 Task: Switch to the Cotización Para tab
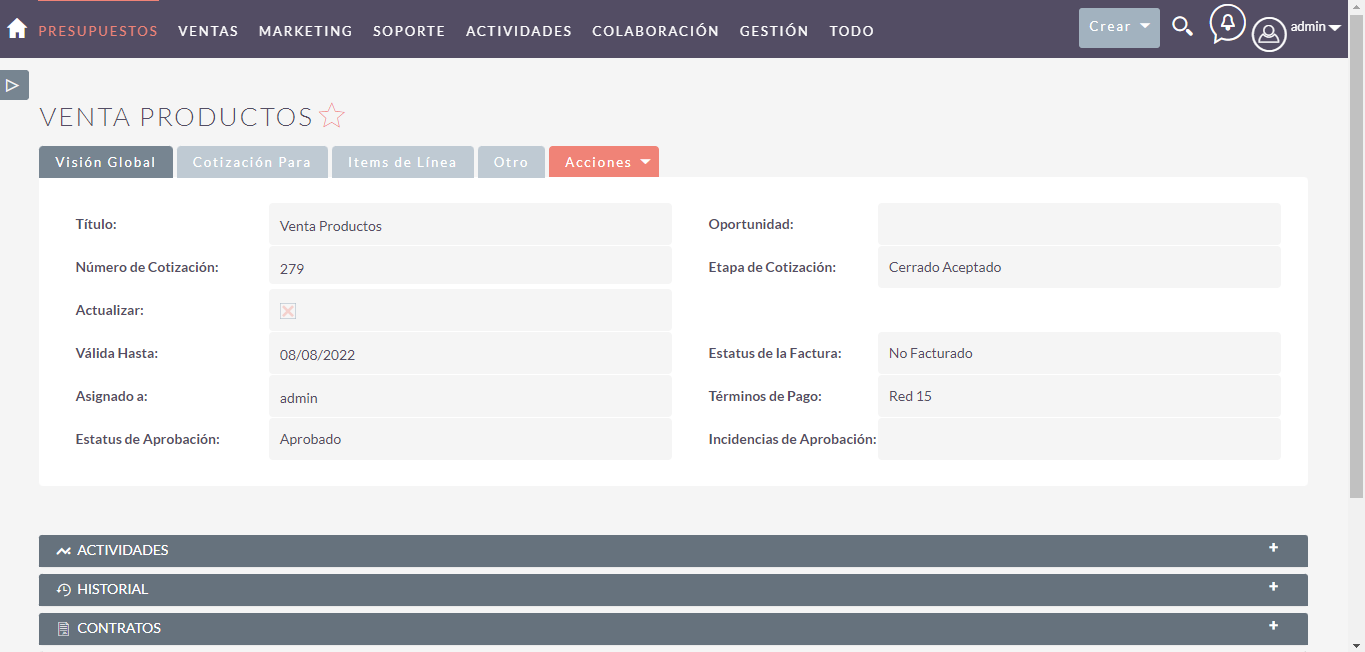pos(251,162)
